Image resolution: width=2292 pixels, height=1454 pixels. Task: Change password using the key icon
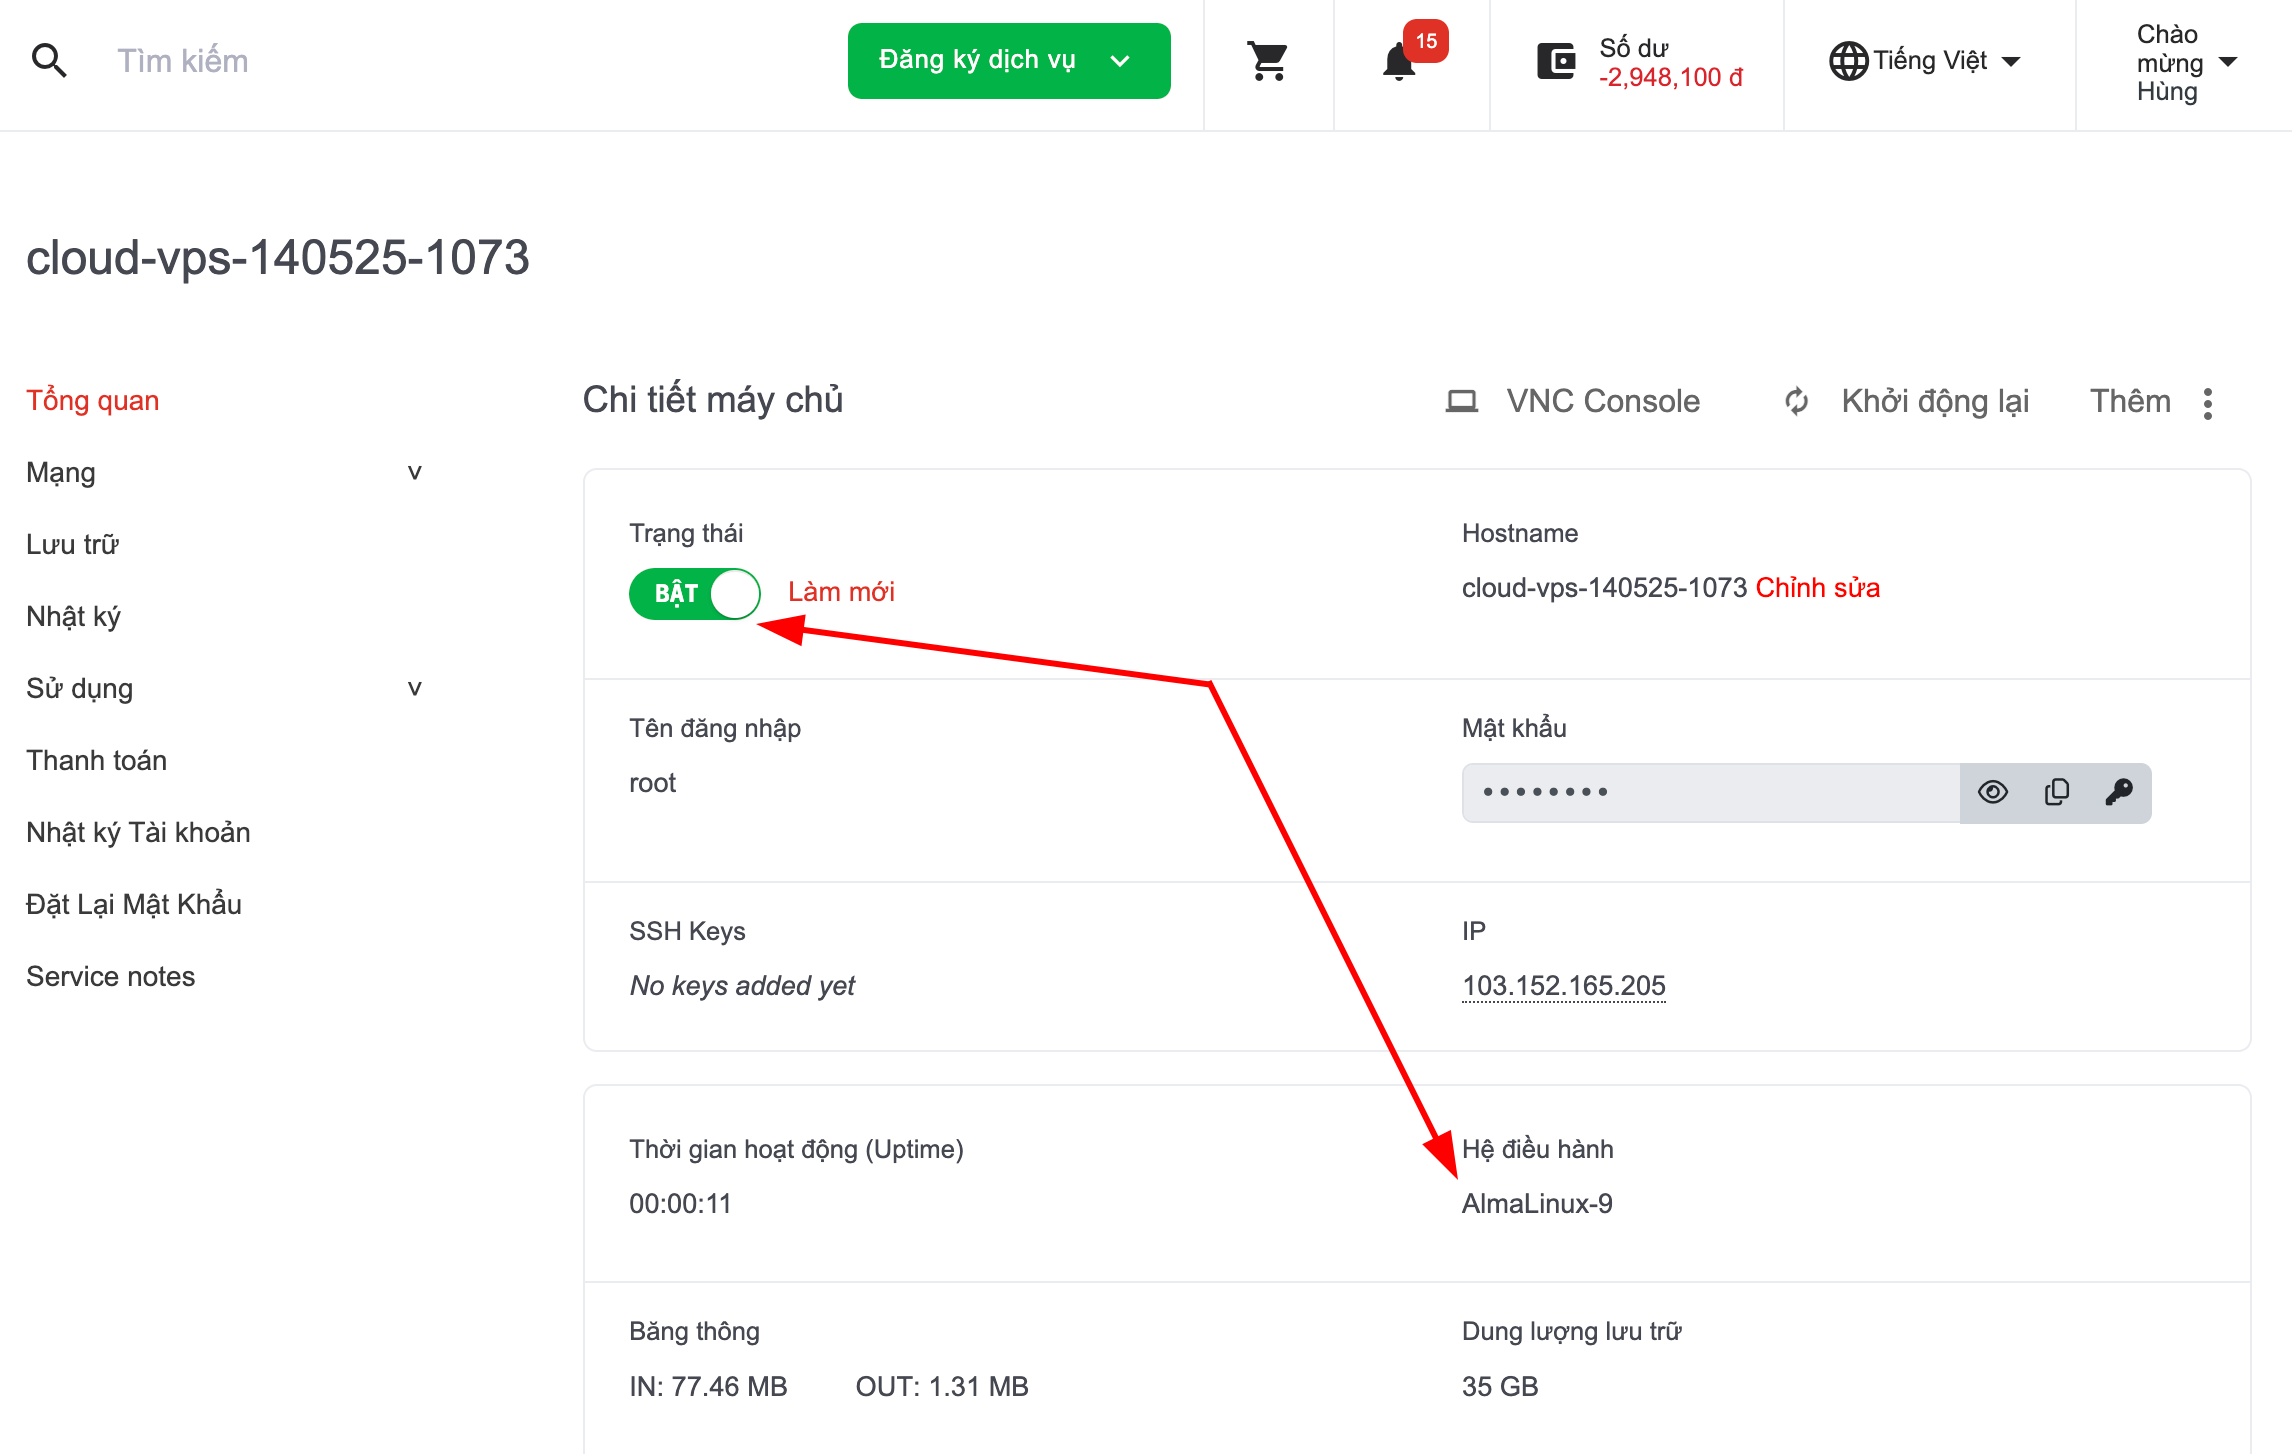point(2120,792)
